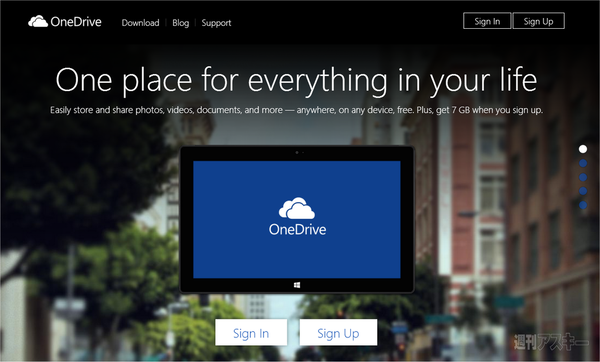Click the tablet image showing OneDrive screen
The height and width of the screenshot is (362, 600).
297,219
